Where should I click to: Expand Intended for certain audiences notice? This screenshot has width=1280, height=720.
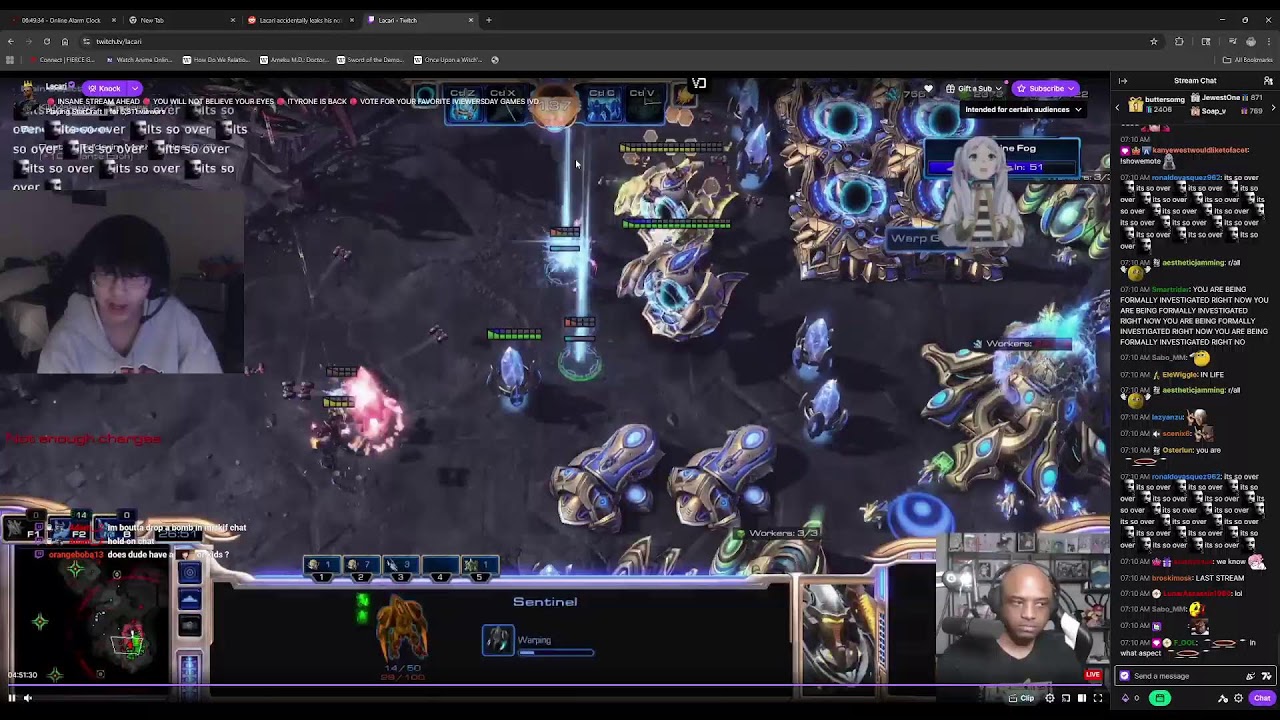pyautogui.click(x=1023, y=109)
